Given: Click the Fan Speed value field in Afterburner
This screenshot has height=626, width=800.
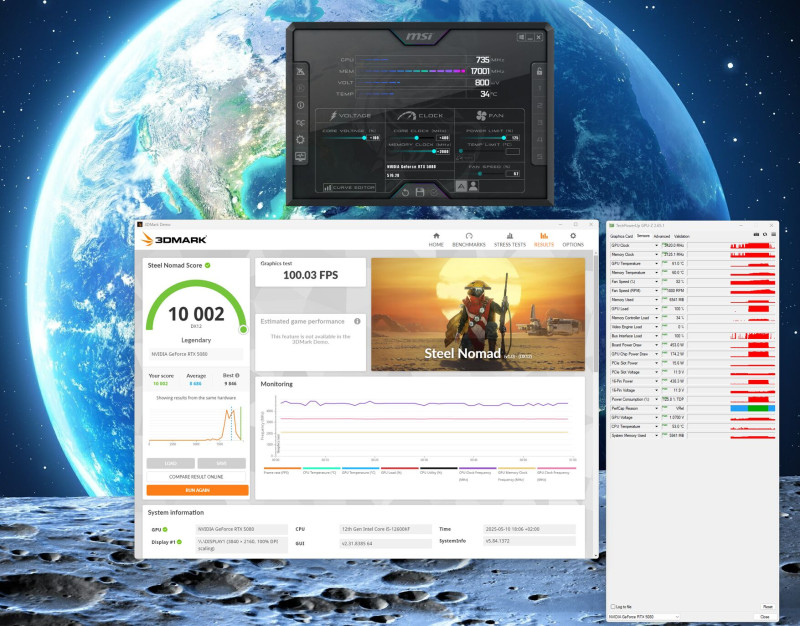Looking at the screenshot, I should [513, 173].
